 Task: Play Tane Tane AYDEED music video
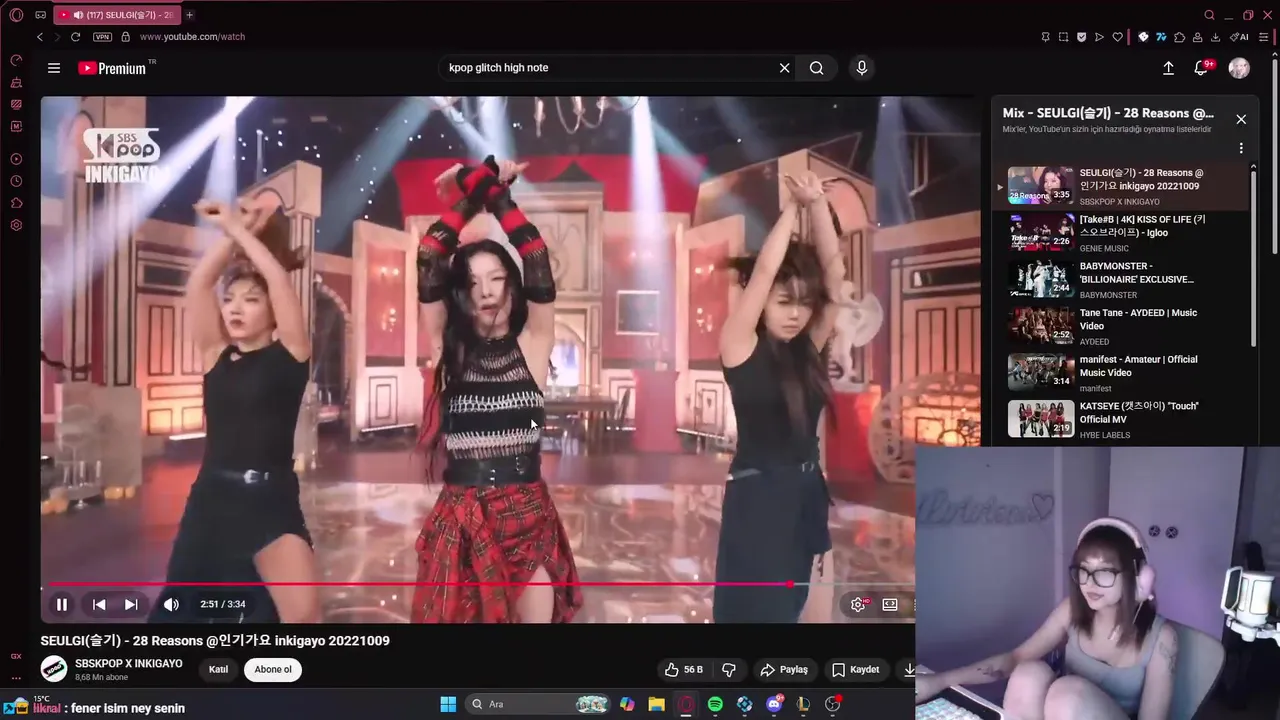1120,326
